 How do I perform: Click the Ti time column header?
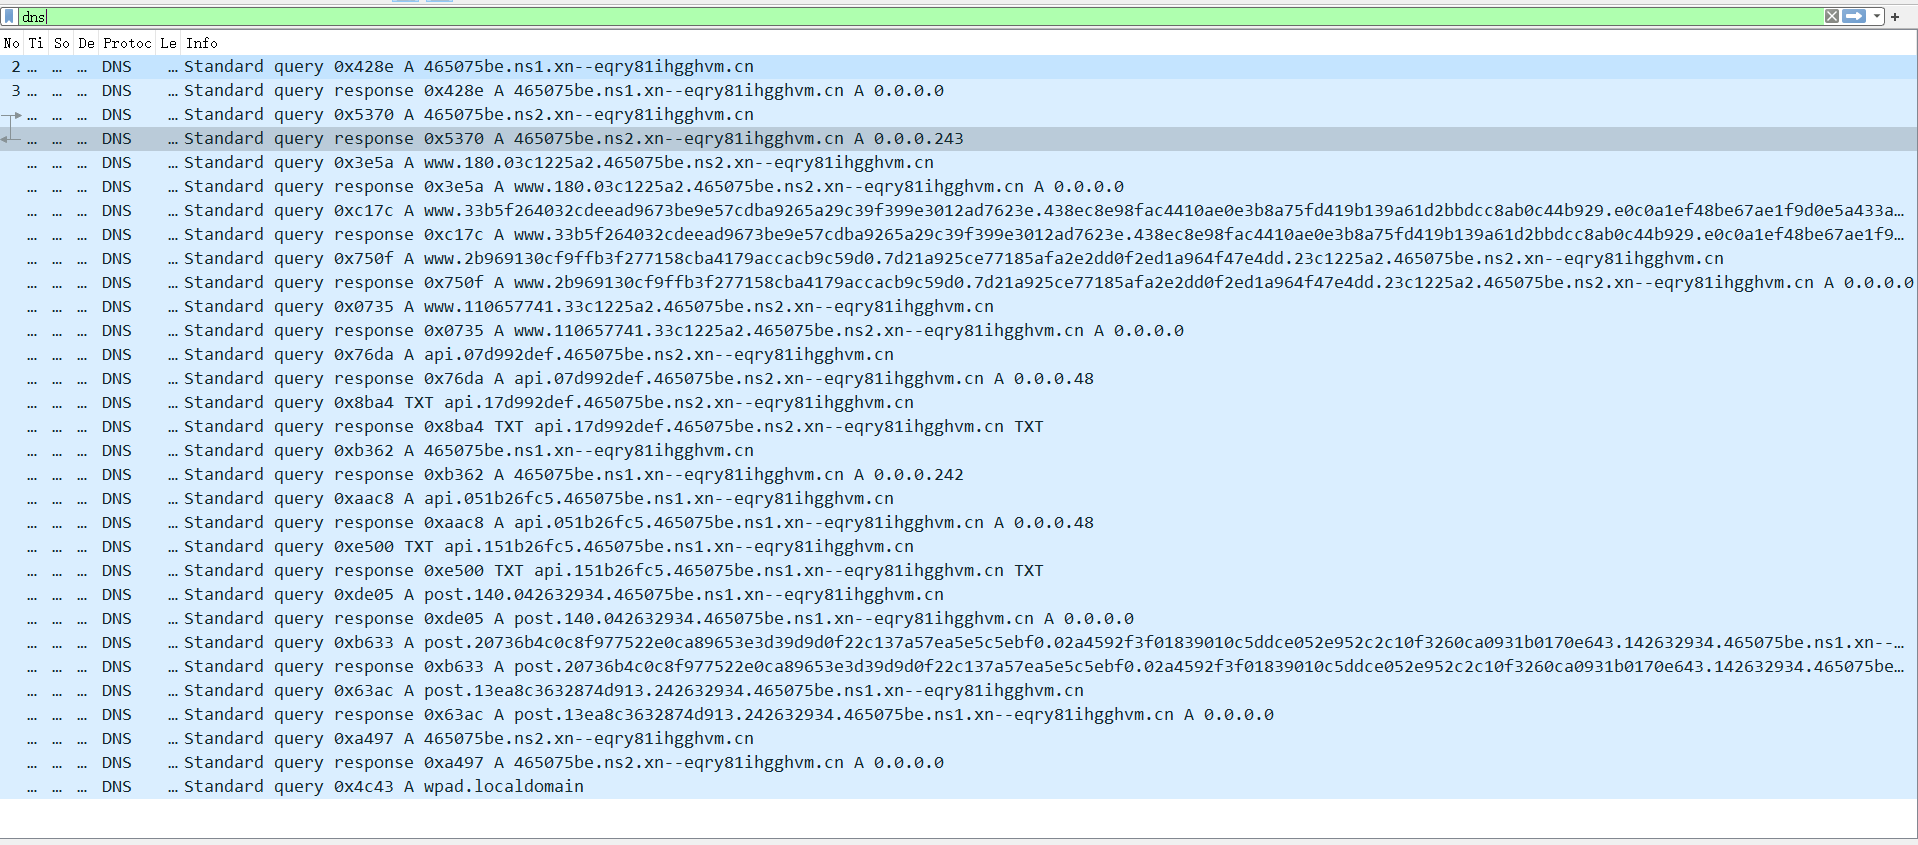pos(36,43)
